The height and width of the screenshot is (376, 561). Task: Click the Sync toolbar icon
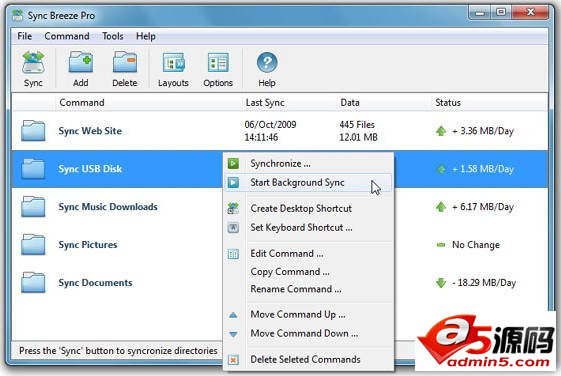pos(33,63)
